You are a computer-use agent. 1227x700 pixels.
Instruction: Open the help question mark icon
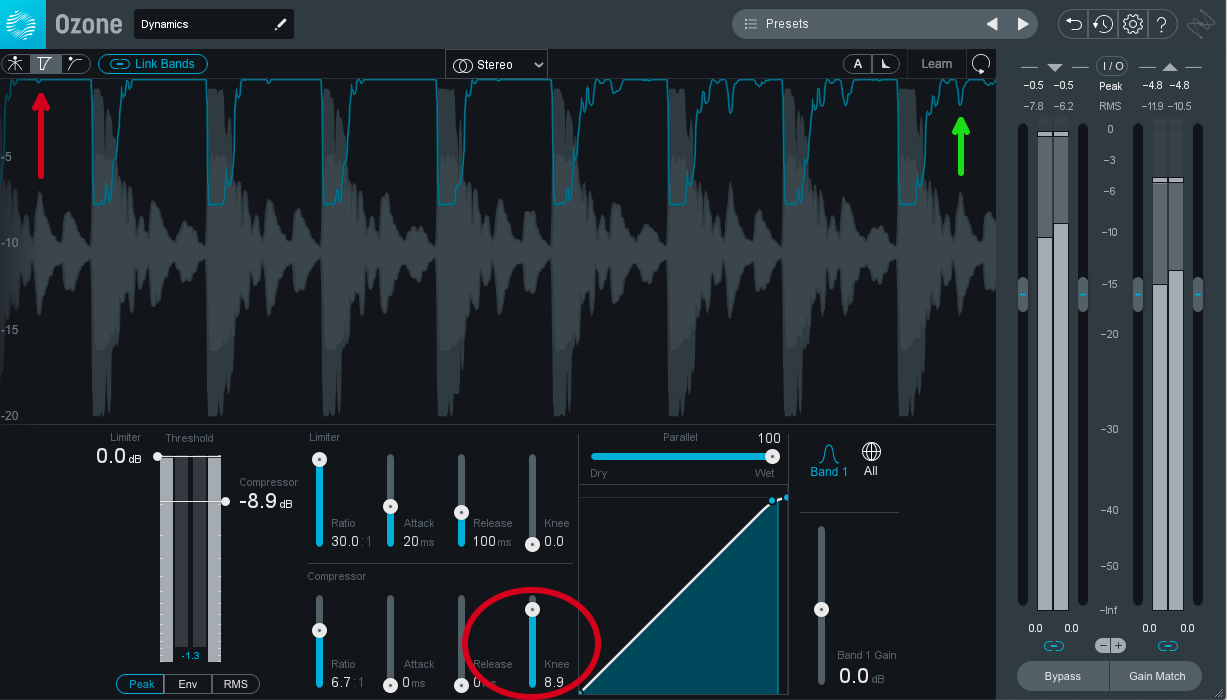click(x=1161, y=24)
